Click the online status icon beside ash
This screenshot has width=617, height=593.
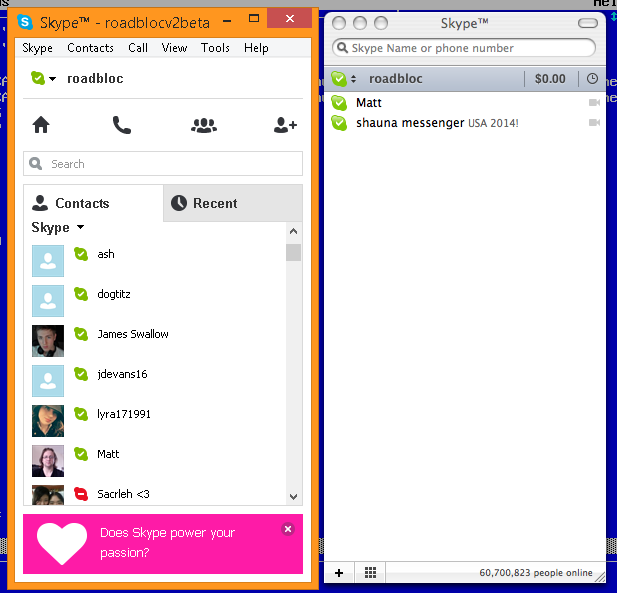pos(81,254)
